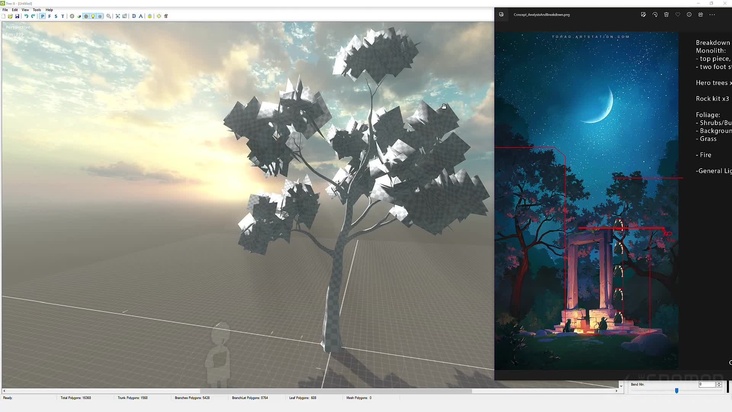Click the Open folder toolbar icon
Screen dimensions: 732x412
point(10,16)
